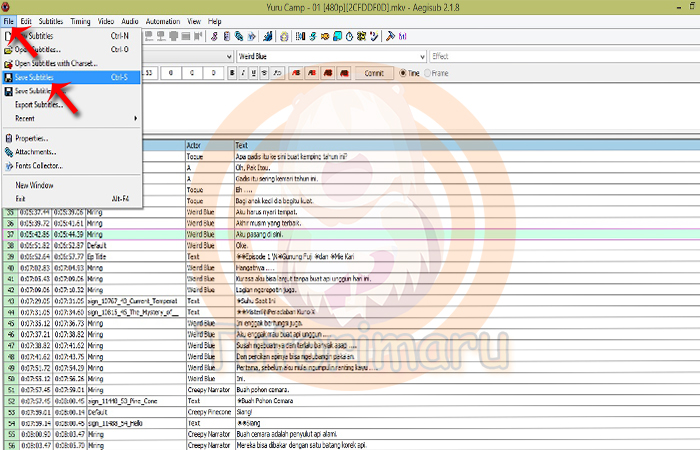The image size is (700, 450).
Task: Click the start time 0:07:02.83 cell
Action: (x=35, y=268)
